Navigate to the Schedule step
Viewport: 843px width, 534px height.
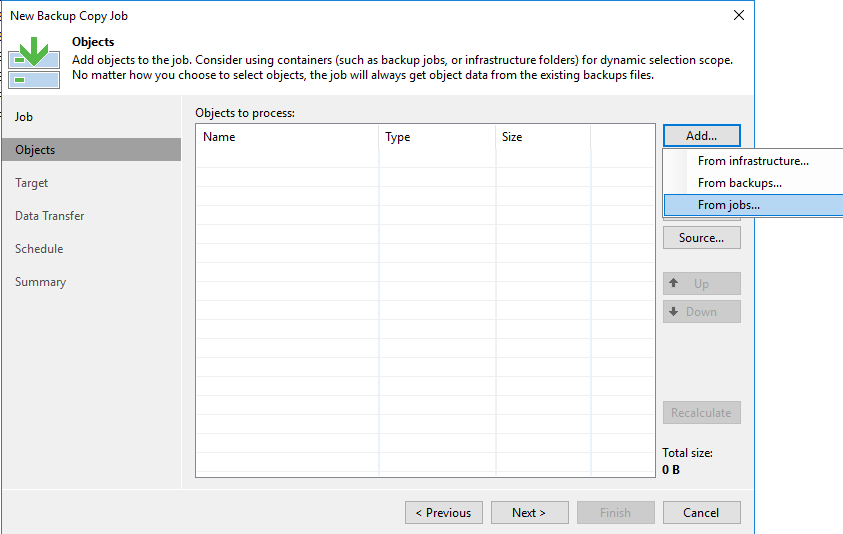click(39, 249)
